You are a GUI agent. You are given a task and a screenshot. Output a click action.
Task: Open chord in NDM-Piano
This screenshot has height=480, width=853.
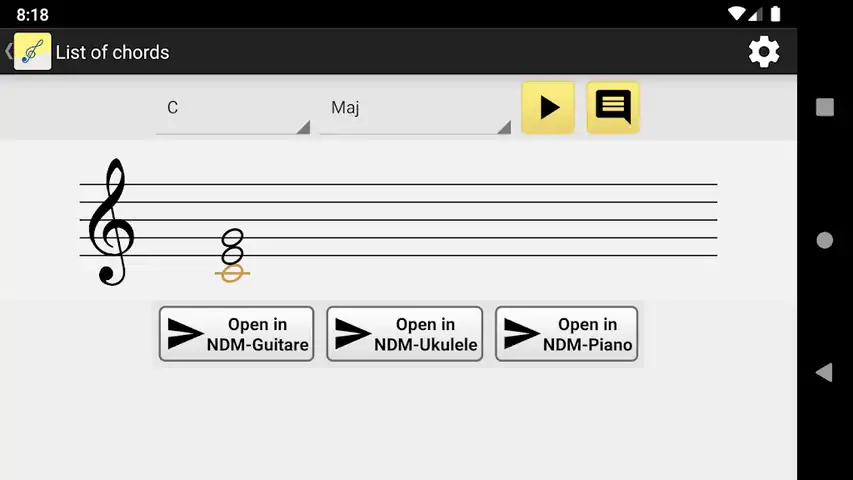click(x=566, y=334)
